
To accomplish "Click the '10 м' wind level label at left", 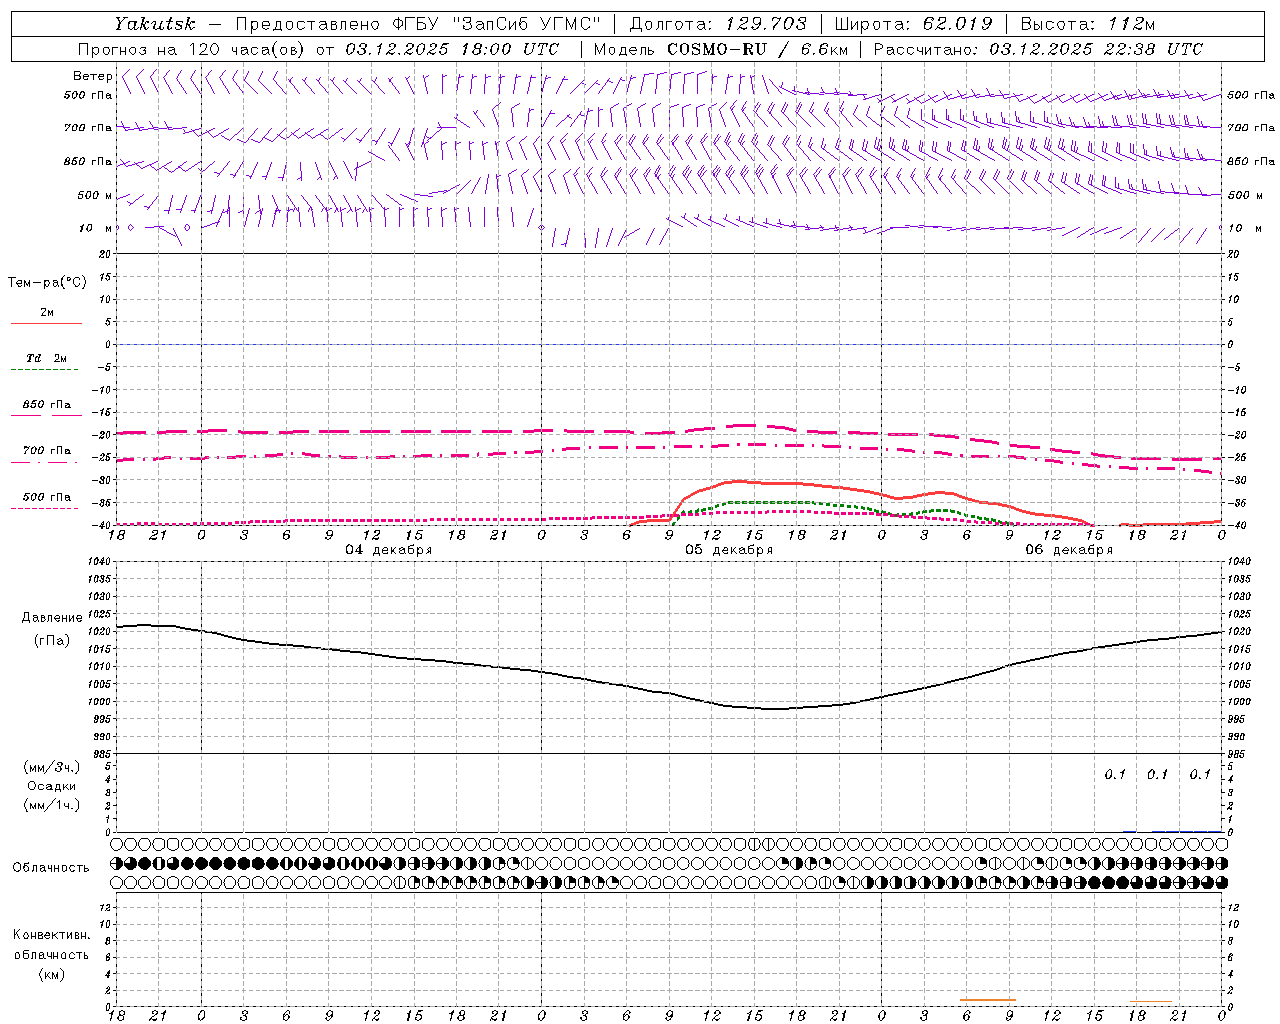I will (96, 228).
